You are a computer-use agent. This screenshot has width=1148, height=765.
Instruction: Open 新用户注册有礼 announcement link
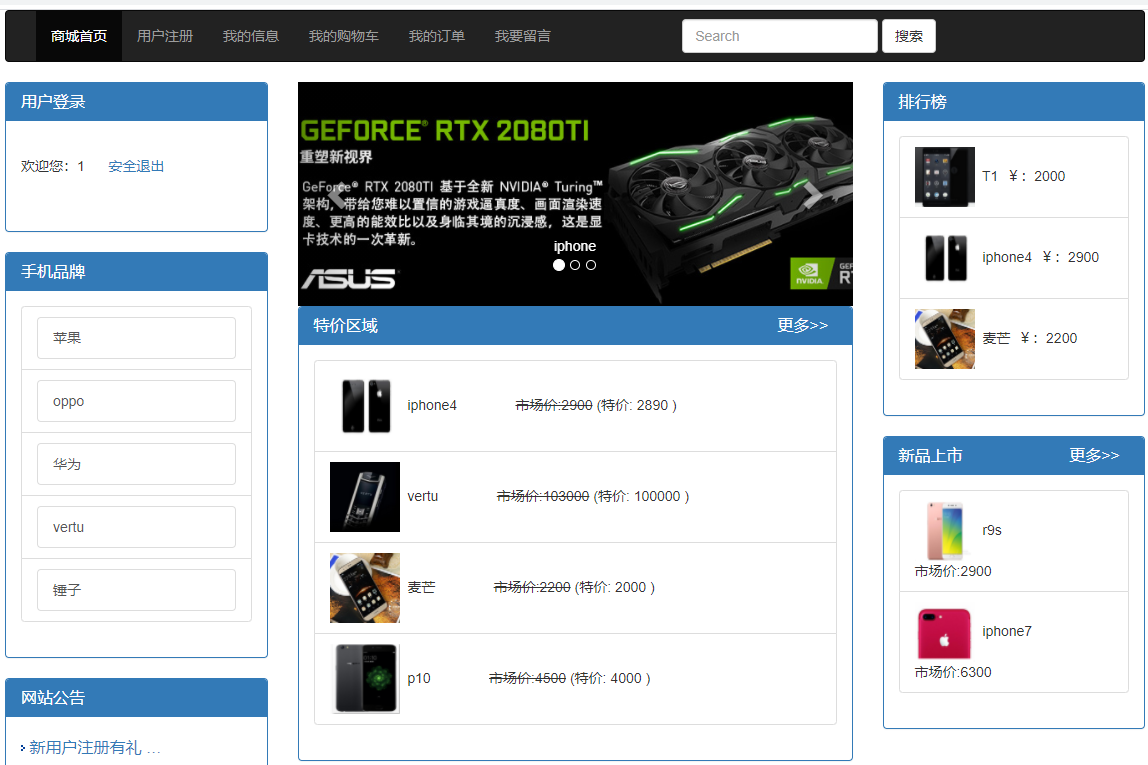[x=94, y=747]
